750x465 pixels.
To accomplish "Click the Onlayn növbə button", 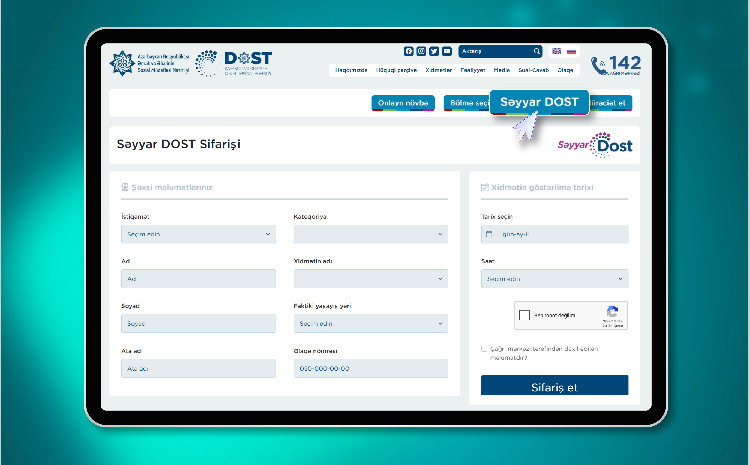I will 403,102.
